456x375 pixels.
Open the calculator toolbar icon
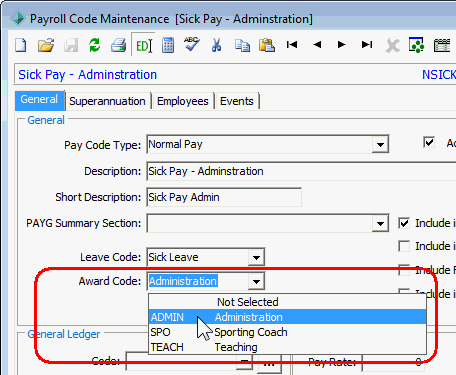click(168, 45)
